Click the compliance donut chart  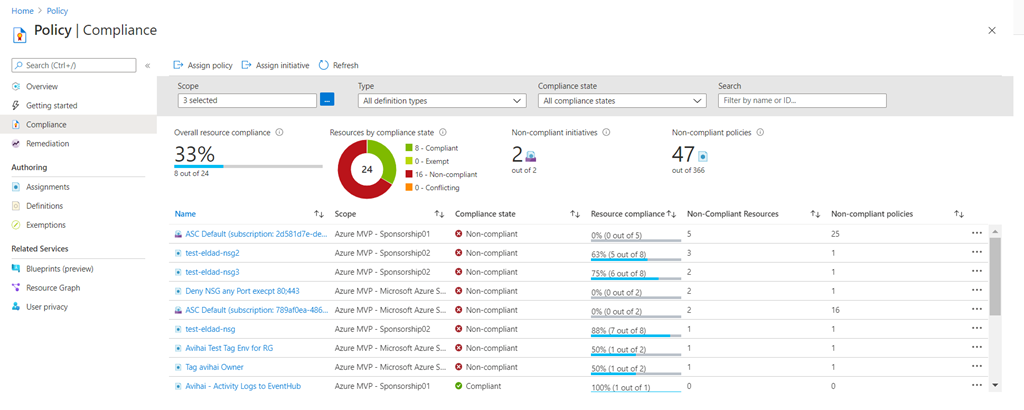pyautogui.click(x=367, y=169)
